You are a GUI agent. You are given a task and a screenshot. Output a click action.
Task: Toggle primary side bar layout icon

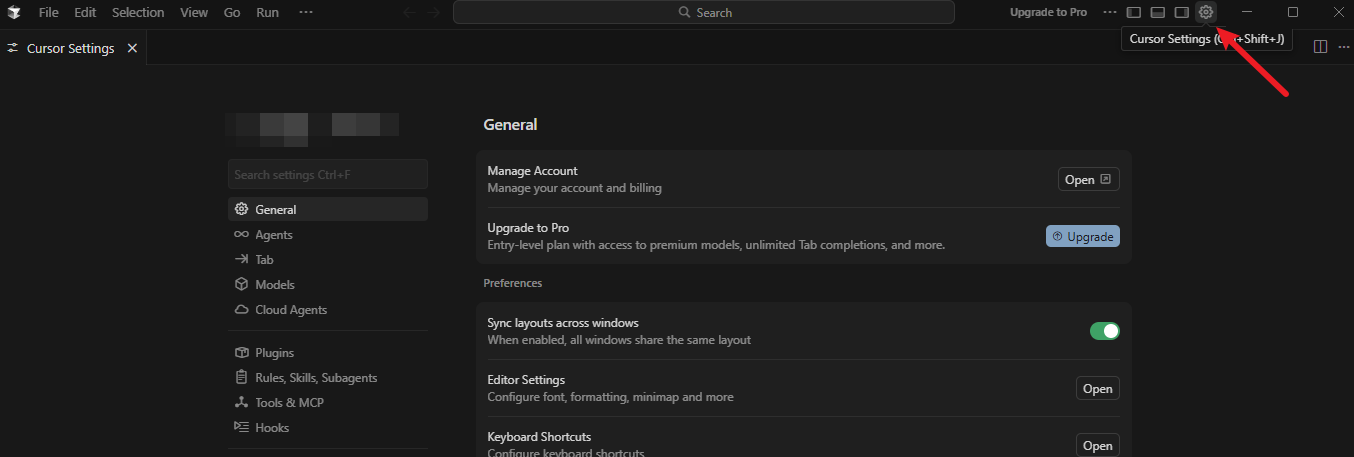tap(1133, 12)
